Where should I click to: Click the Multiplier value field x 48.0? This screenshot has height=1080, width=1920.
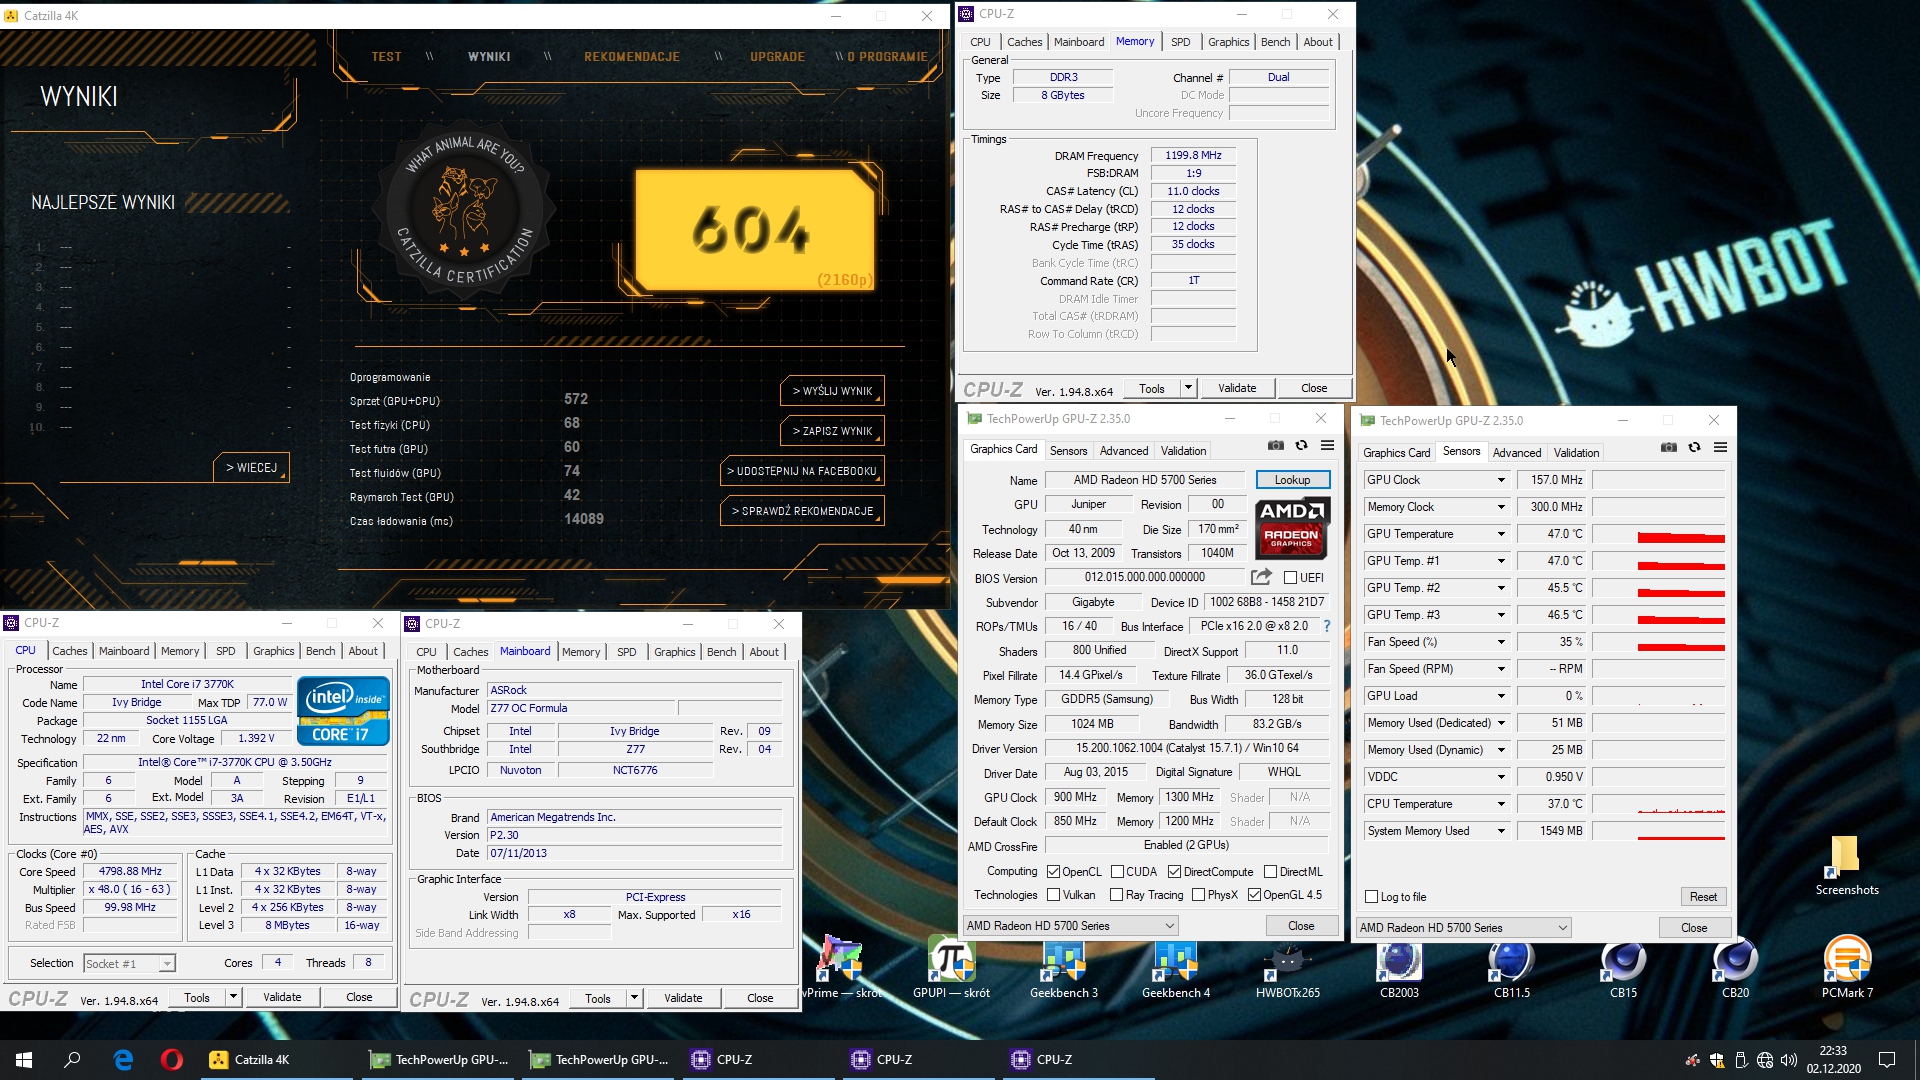130,890
